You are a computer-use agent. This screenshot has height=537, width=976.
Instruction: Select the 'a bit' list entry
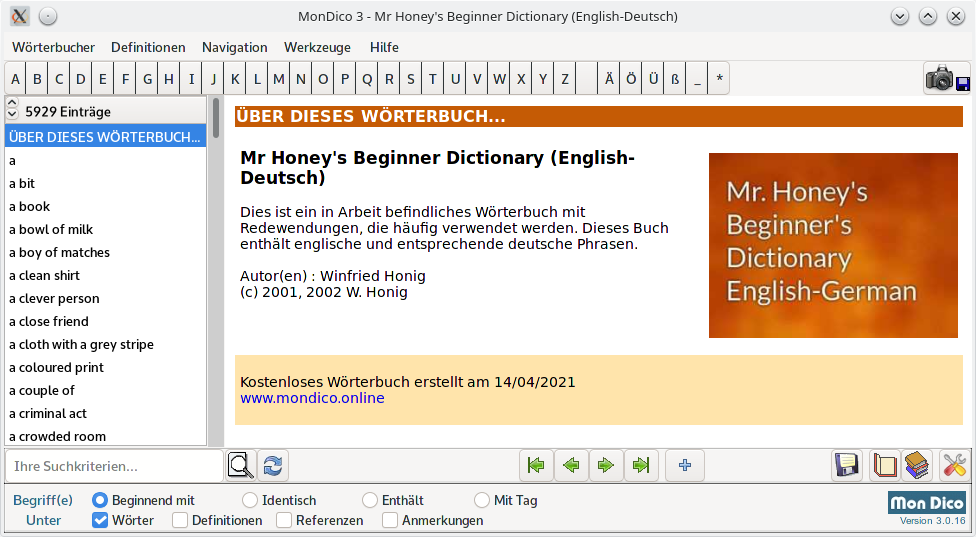105,184
